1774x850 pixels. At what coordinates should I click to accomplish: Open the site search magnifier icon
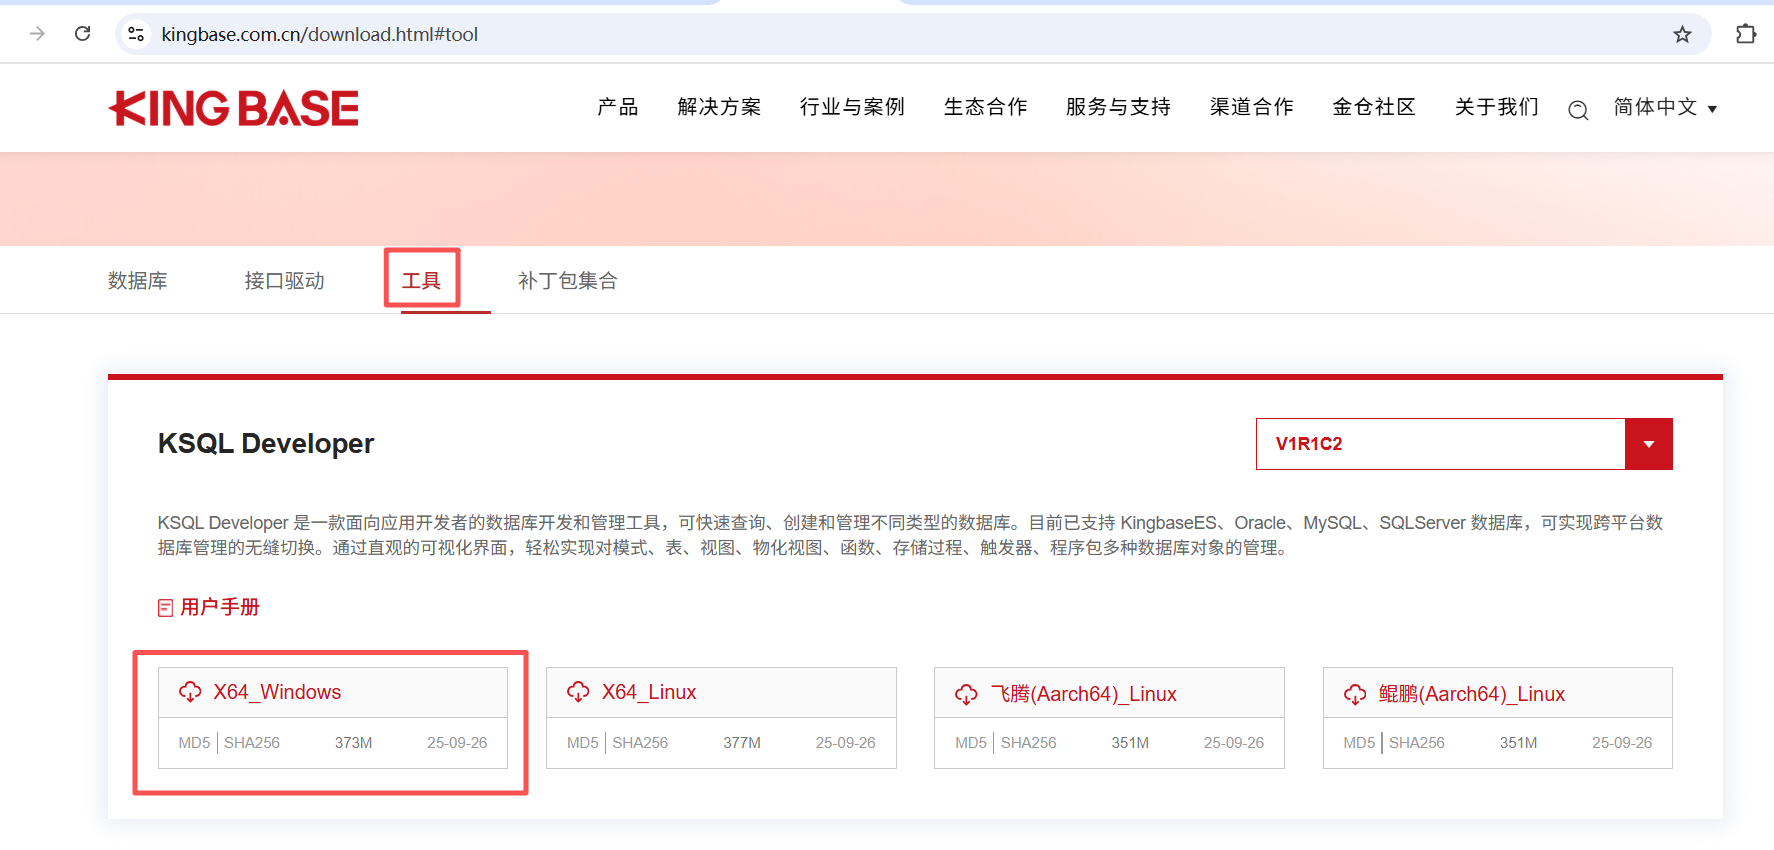tap(1578, 110)
